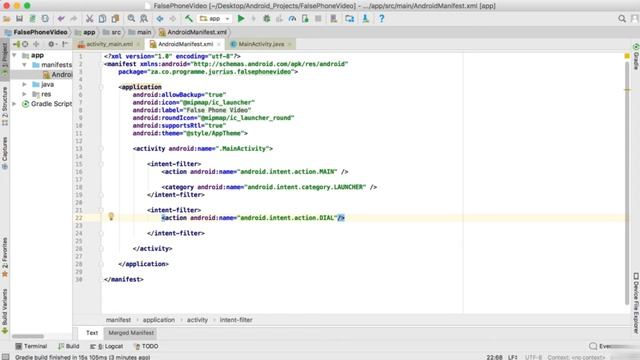Toggle the Gradle tool window tab
This screenshot has height=360, width=640.
[x=636, y=57]
